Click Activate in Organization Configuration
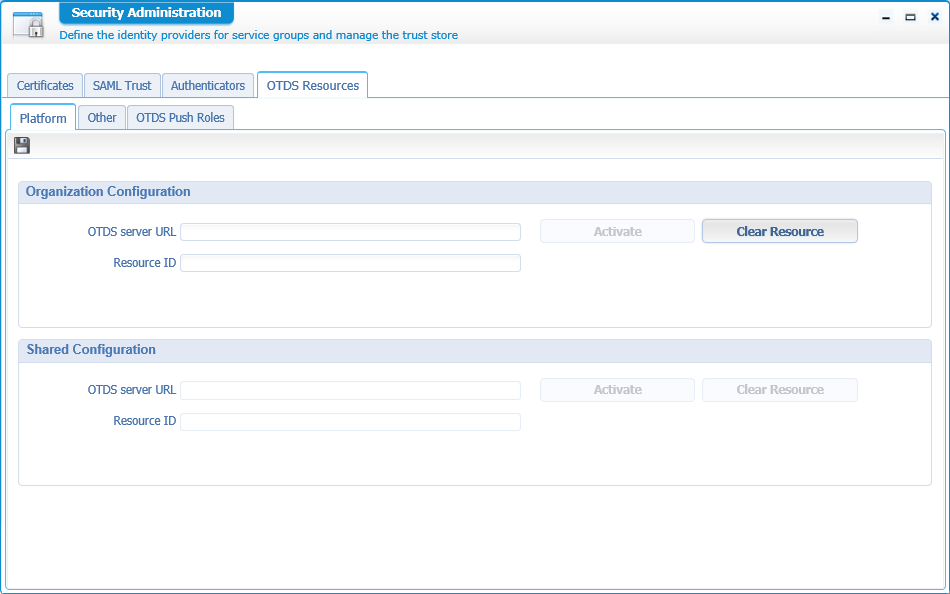 pyautogui.click(x=617, y=232)
